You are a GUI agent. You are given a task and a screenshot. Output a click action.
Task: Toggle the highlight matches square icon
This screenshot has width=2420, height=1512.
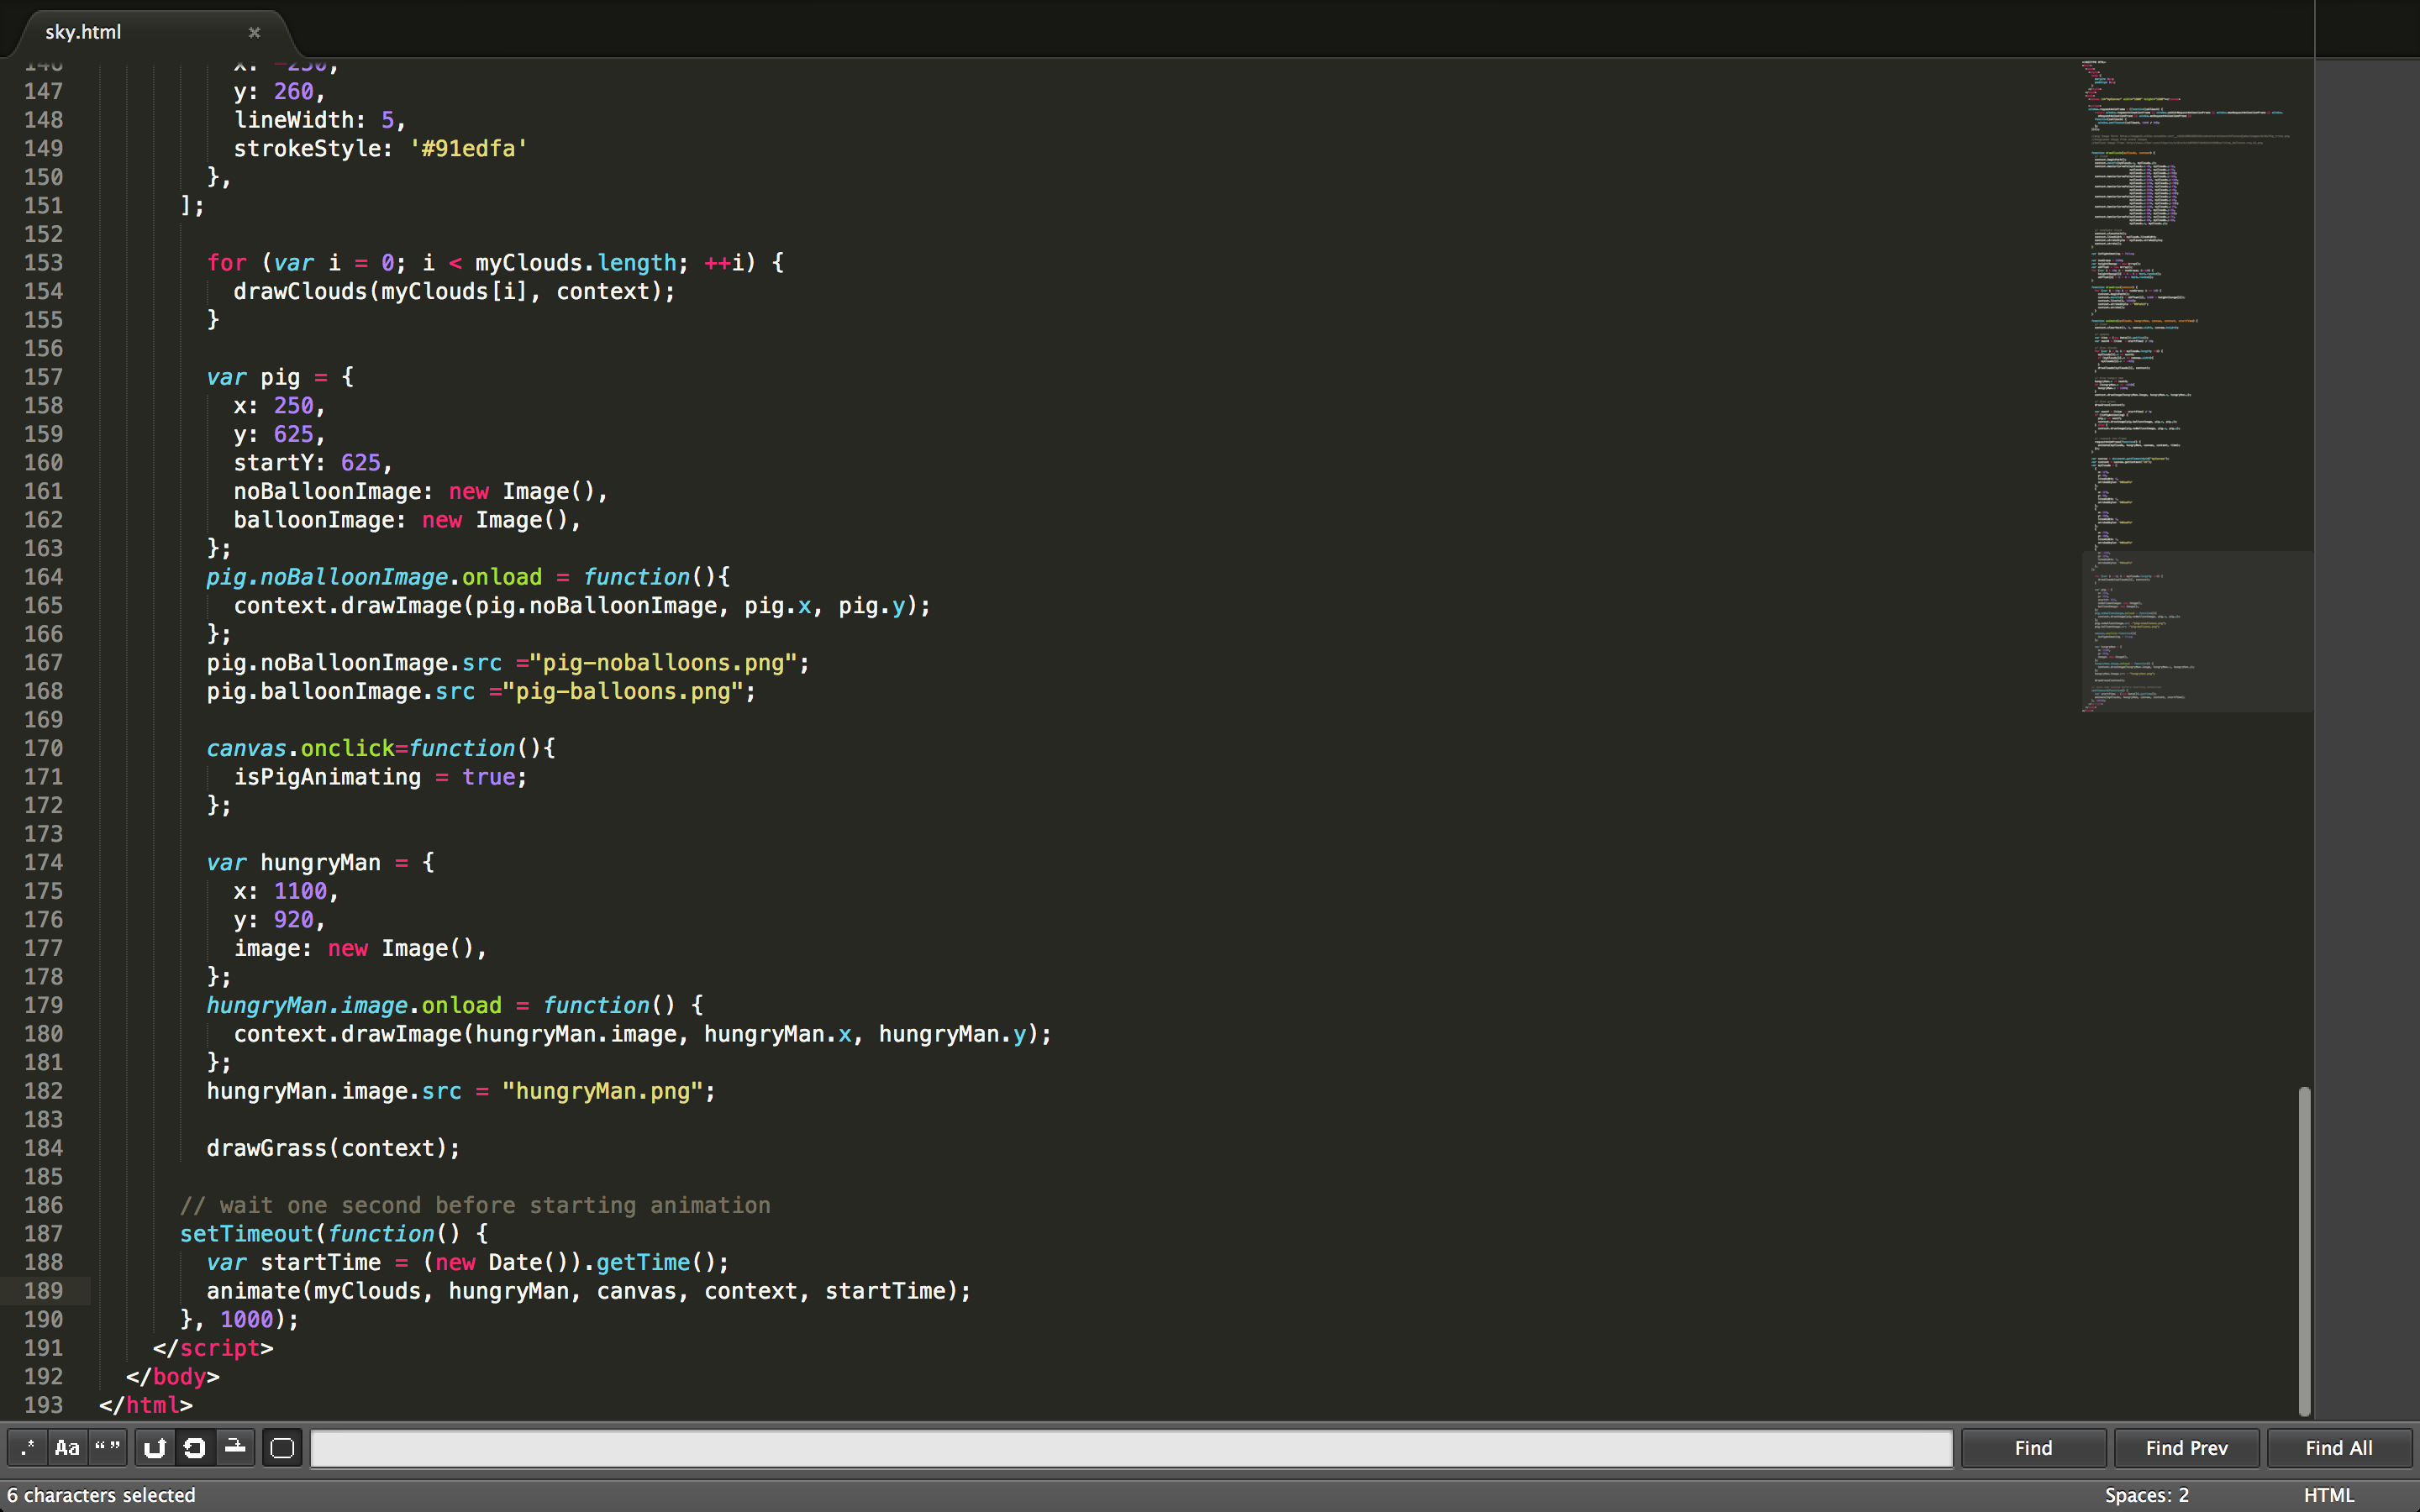tap(282, 1447)
